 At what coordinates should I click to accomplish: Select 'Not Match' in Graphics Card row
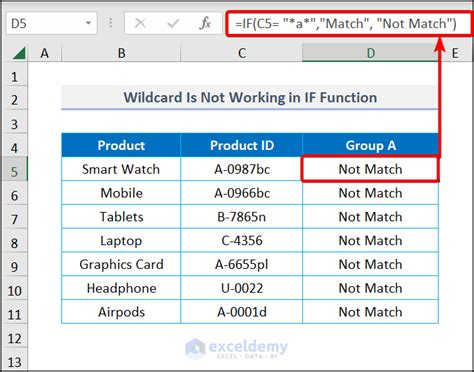(x=370, y=264)
